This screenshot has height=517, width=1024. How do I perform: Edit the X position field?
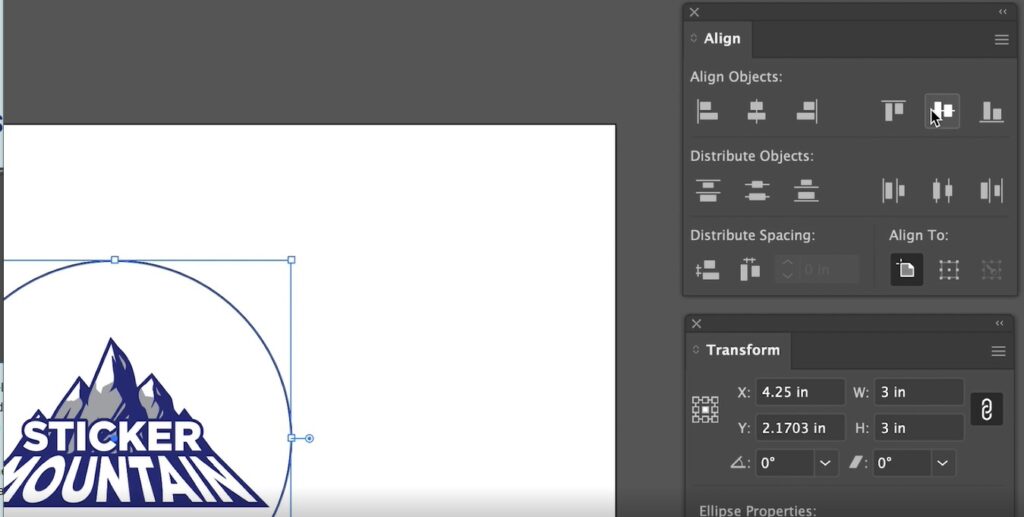click(x=800, y=392)
